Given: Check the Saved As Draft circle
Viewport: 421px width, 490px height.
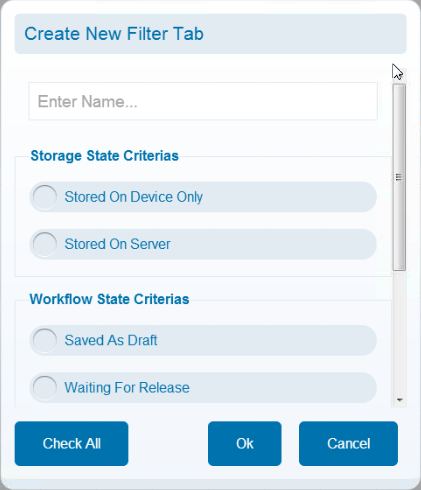Looking at the screenshot, I should click(x=44, y=340).
